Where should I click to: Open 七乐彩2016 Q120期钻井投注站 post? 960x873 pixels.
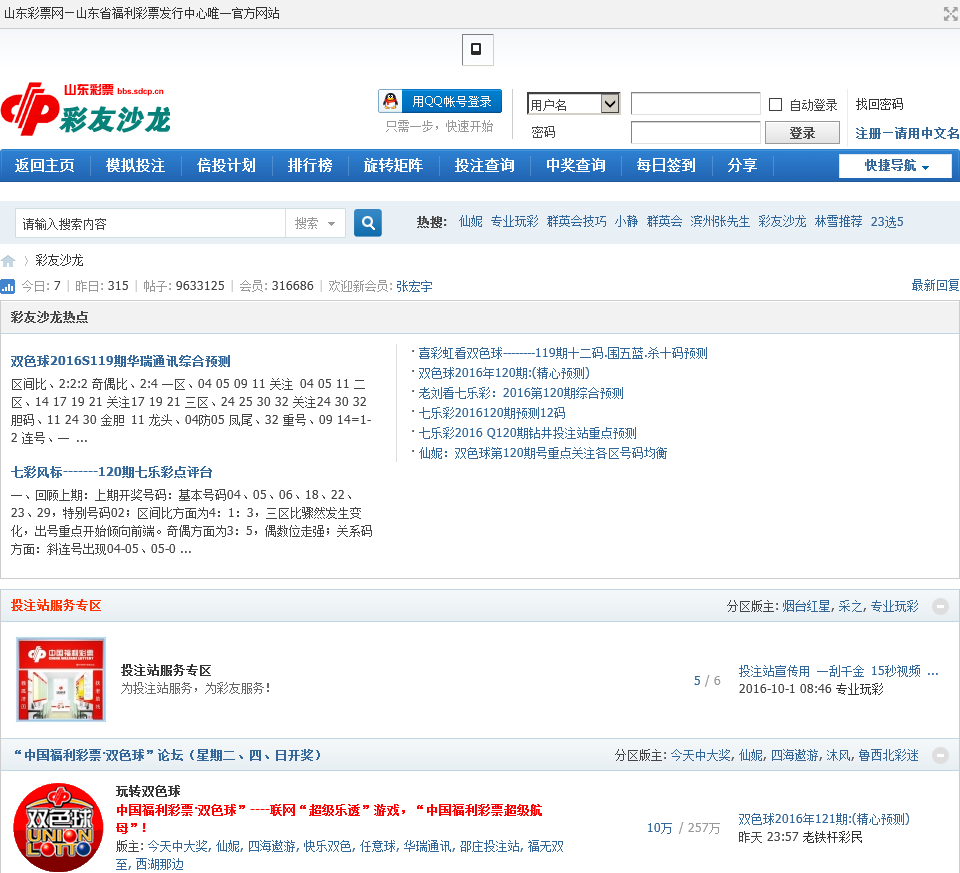528,433
